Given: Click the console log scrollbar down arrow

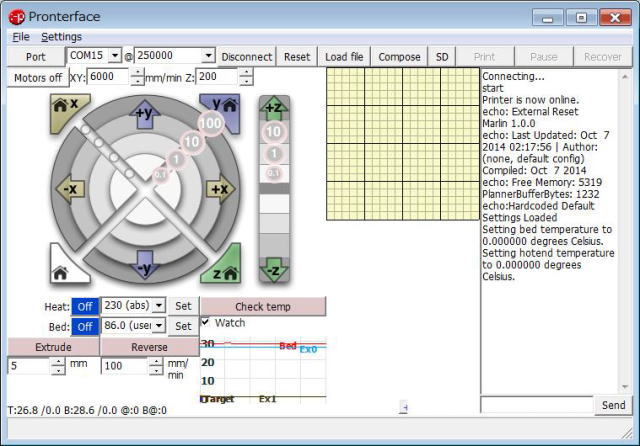Looking at the screenshot, I should pos(625,386).
